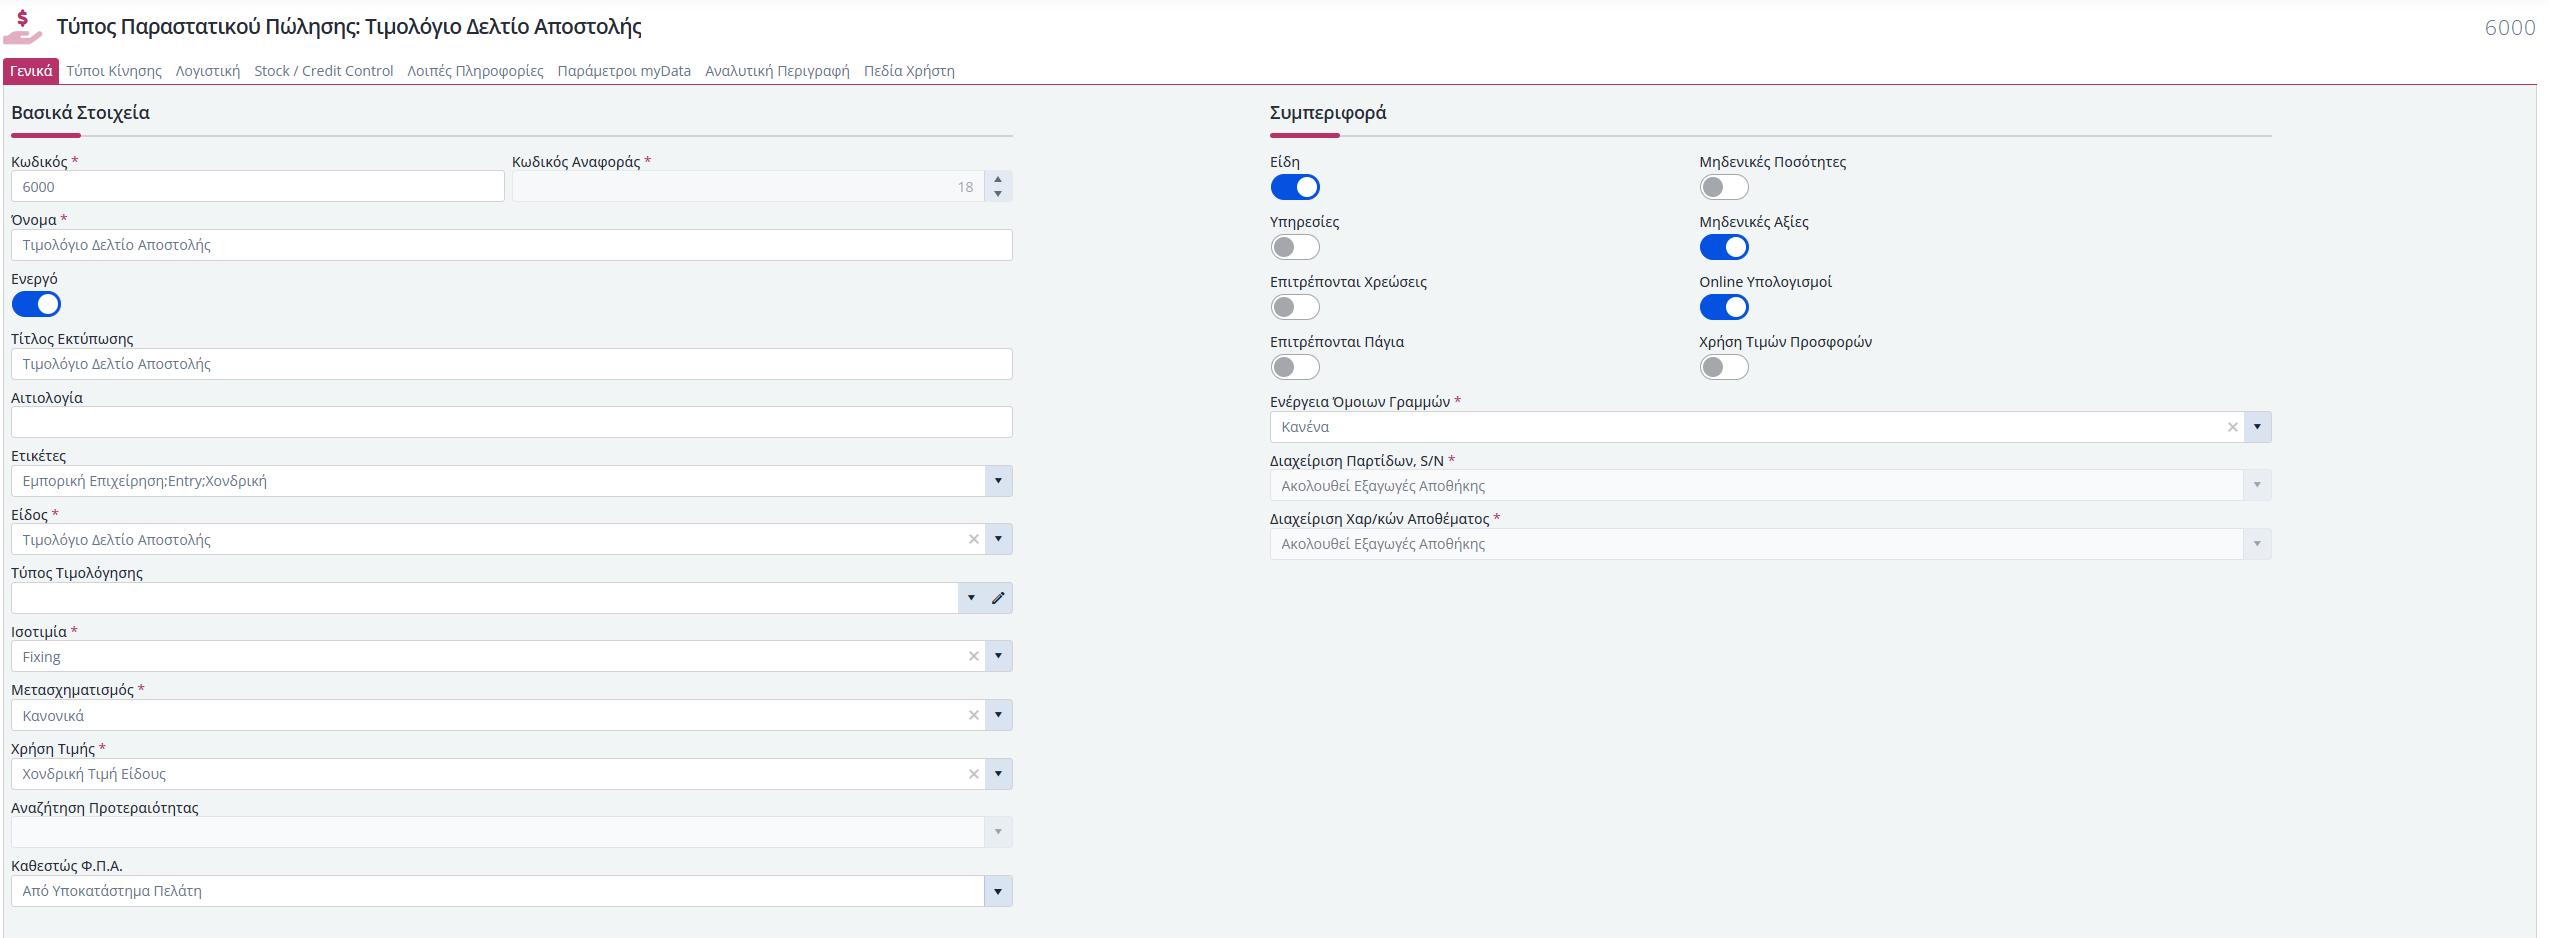The image size is (2549, 938).
Task: Clear the Μετασχηματισμός Κανονικά value
Action: [x=973, y=716]
